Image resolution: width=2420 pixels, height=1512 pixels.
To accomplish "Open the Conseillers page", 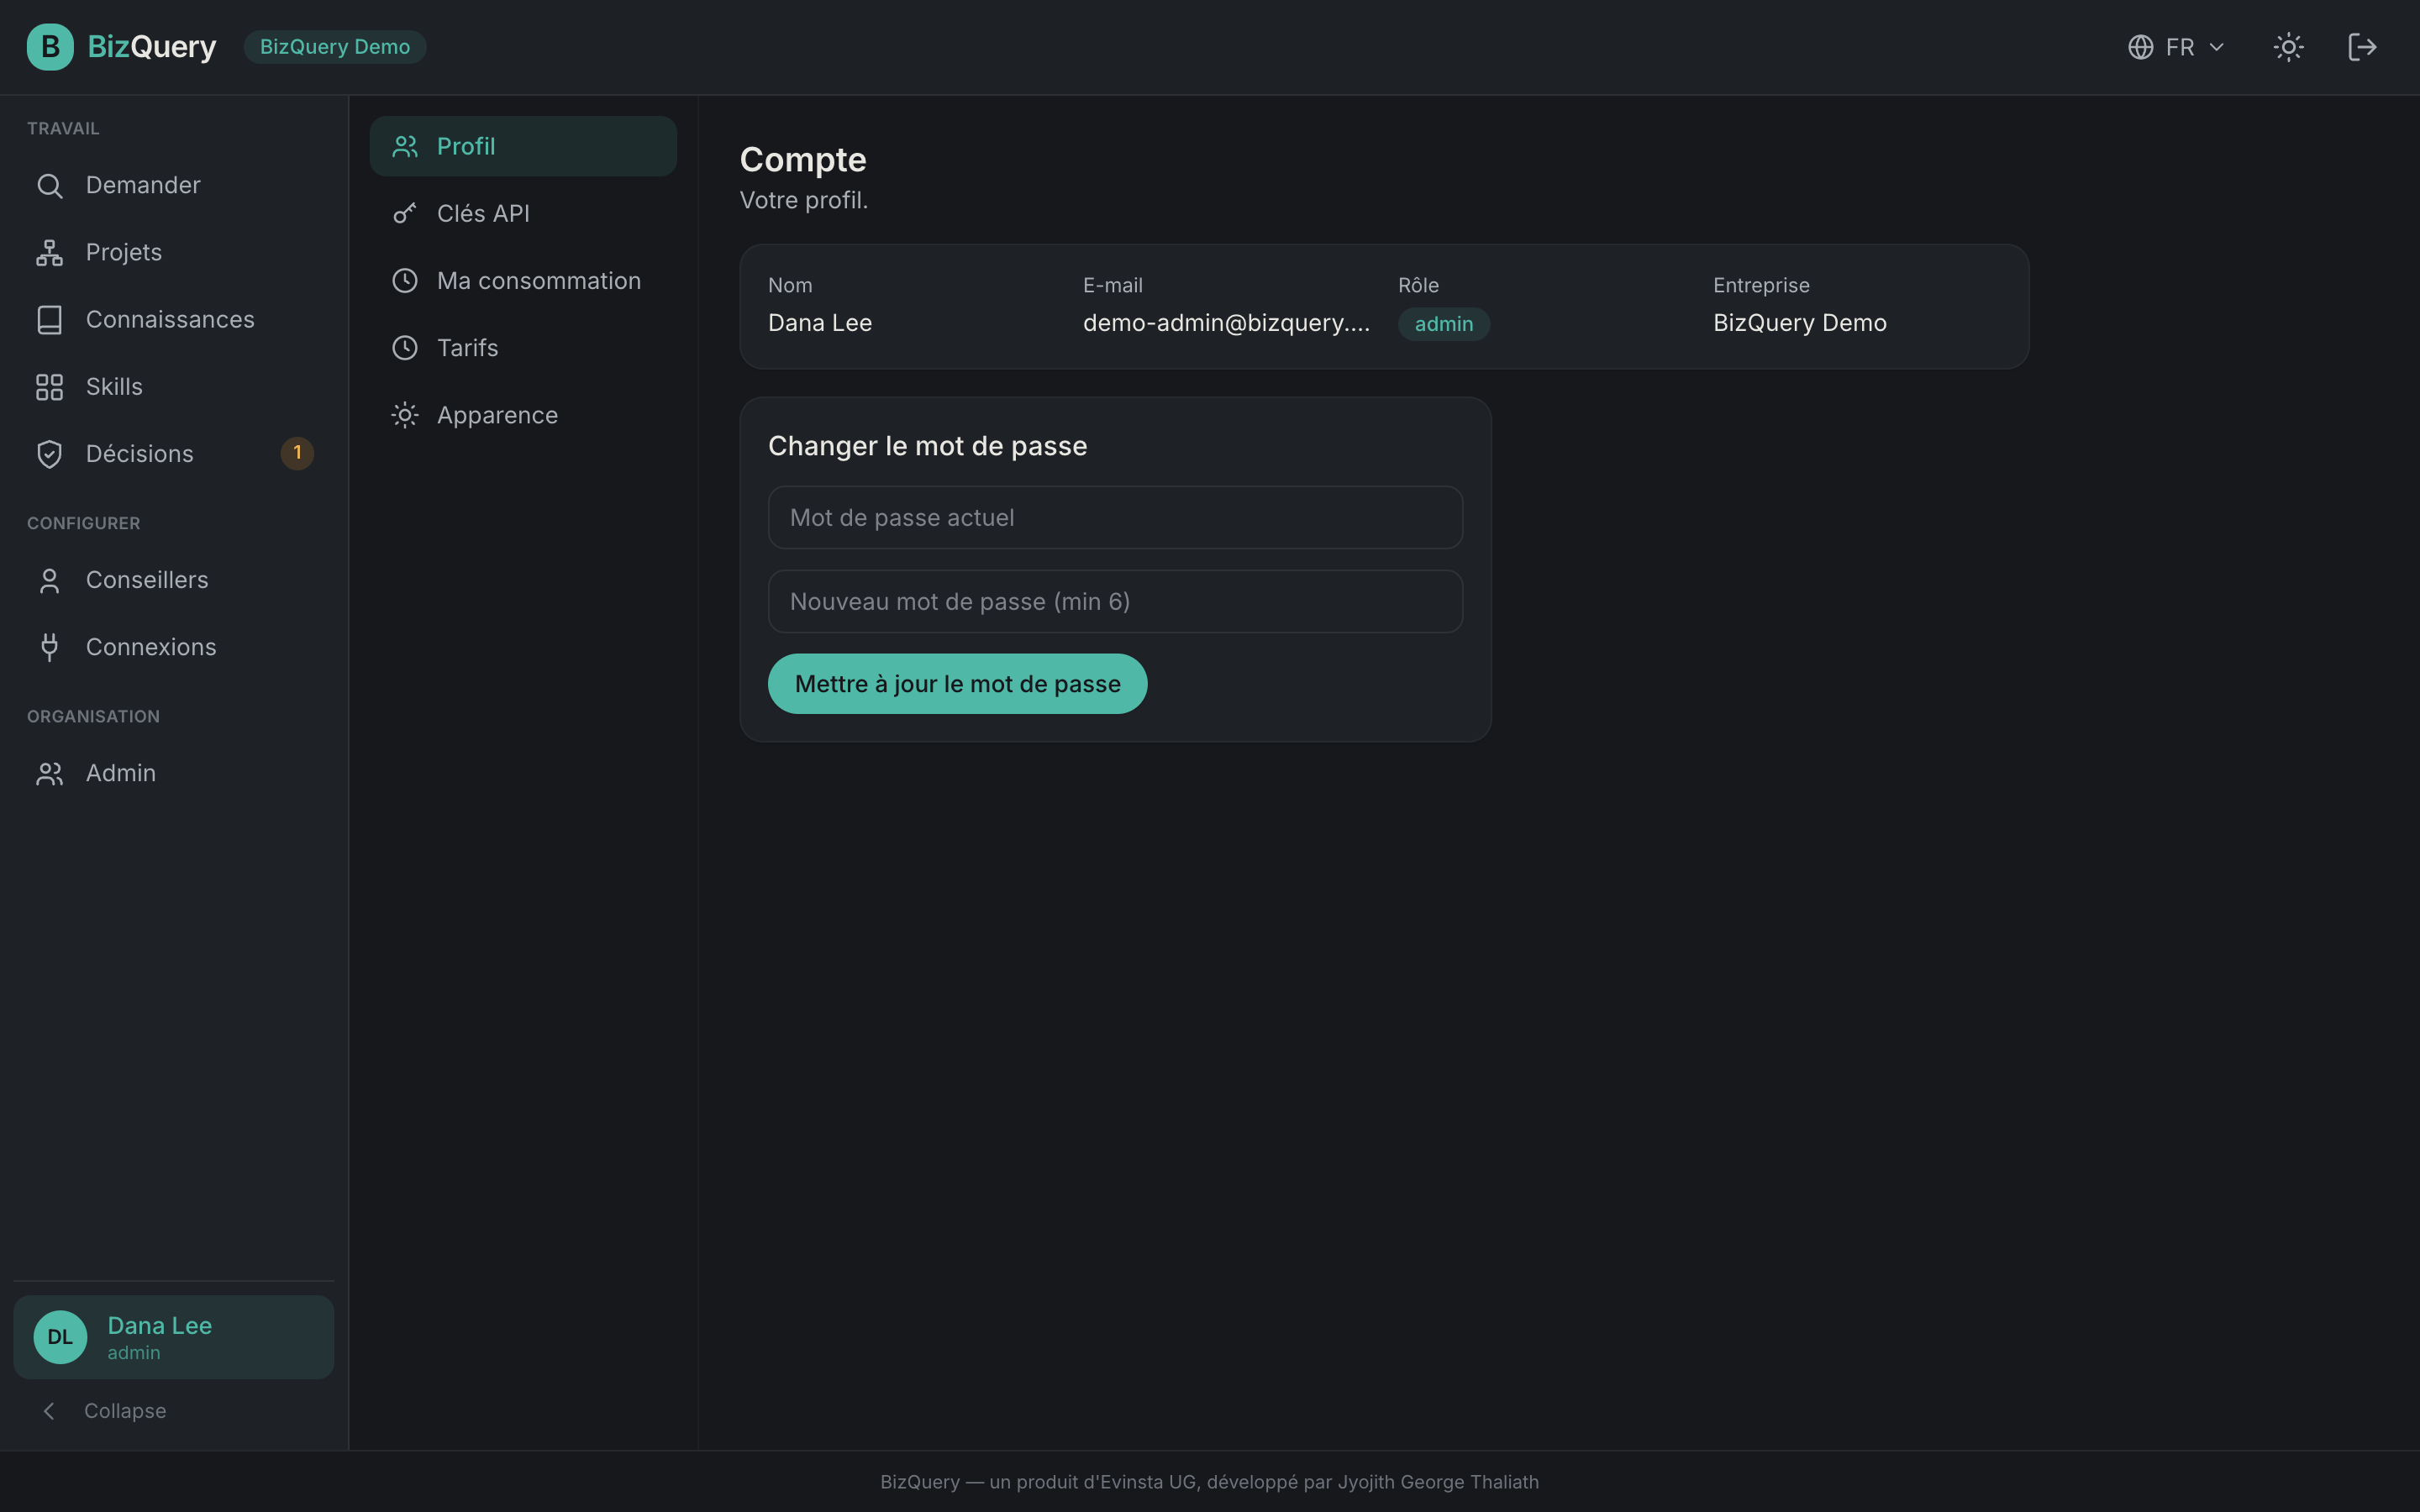I will point(174,581).
